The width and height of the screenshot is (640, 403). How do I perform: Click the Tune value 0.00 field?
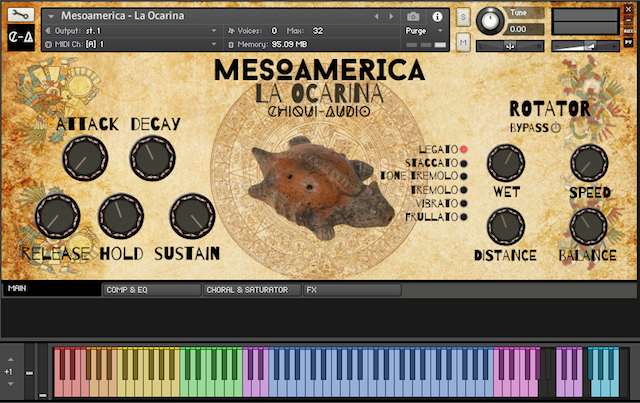[x=524, y=29]
